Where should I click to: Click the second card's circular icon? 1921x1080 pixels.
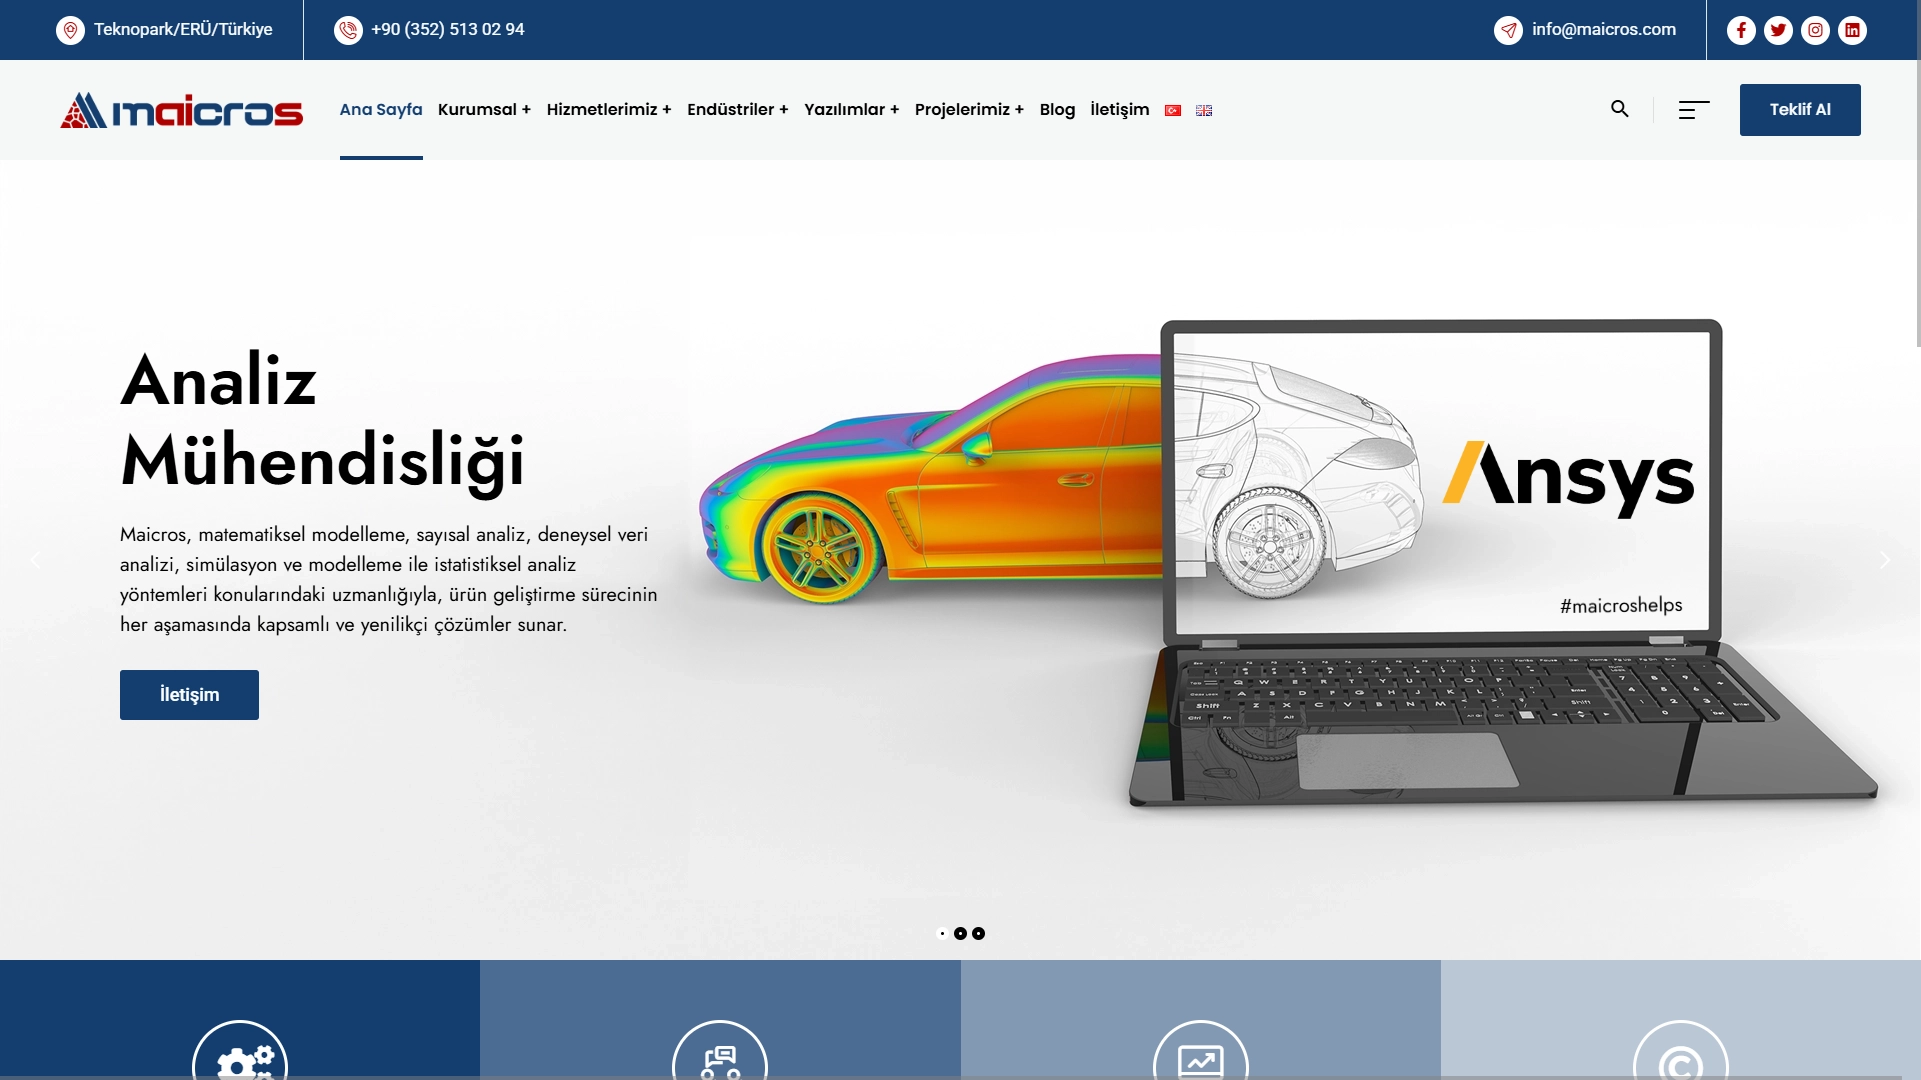720,1050
